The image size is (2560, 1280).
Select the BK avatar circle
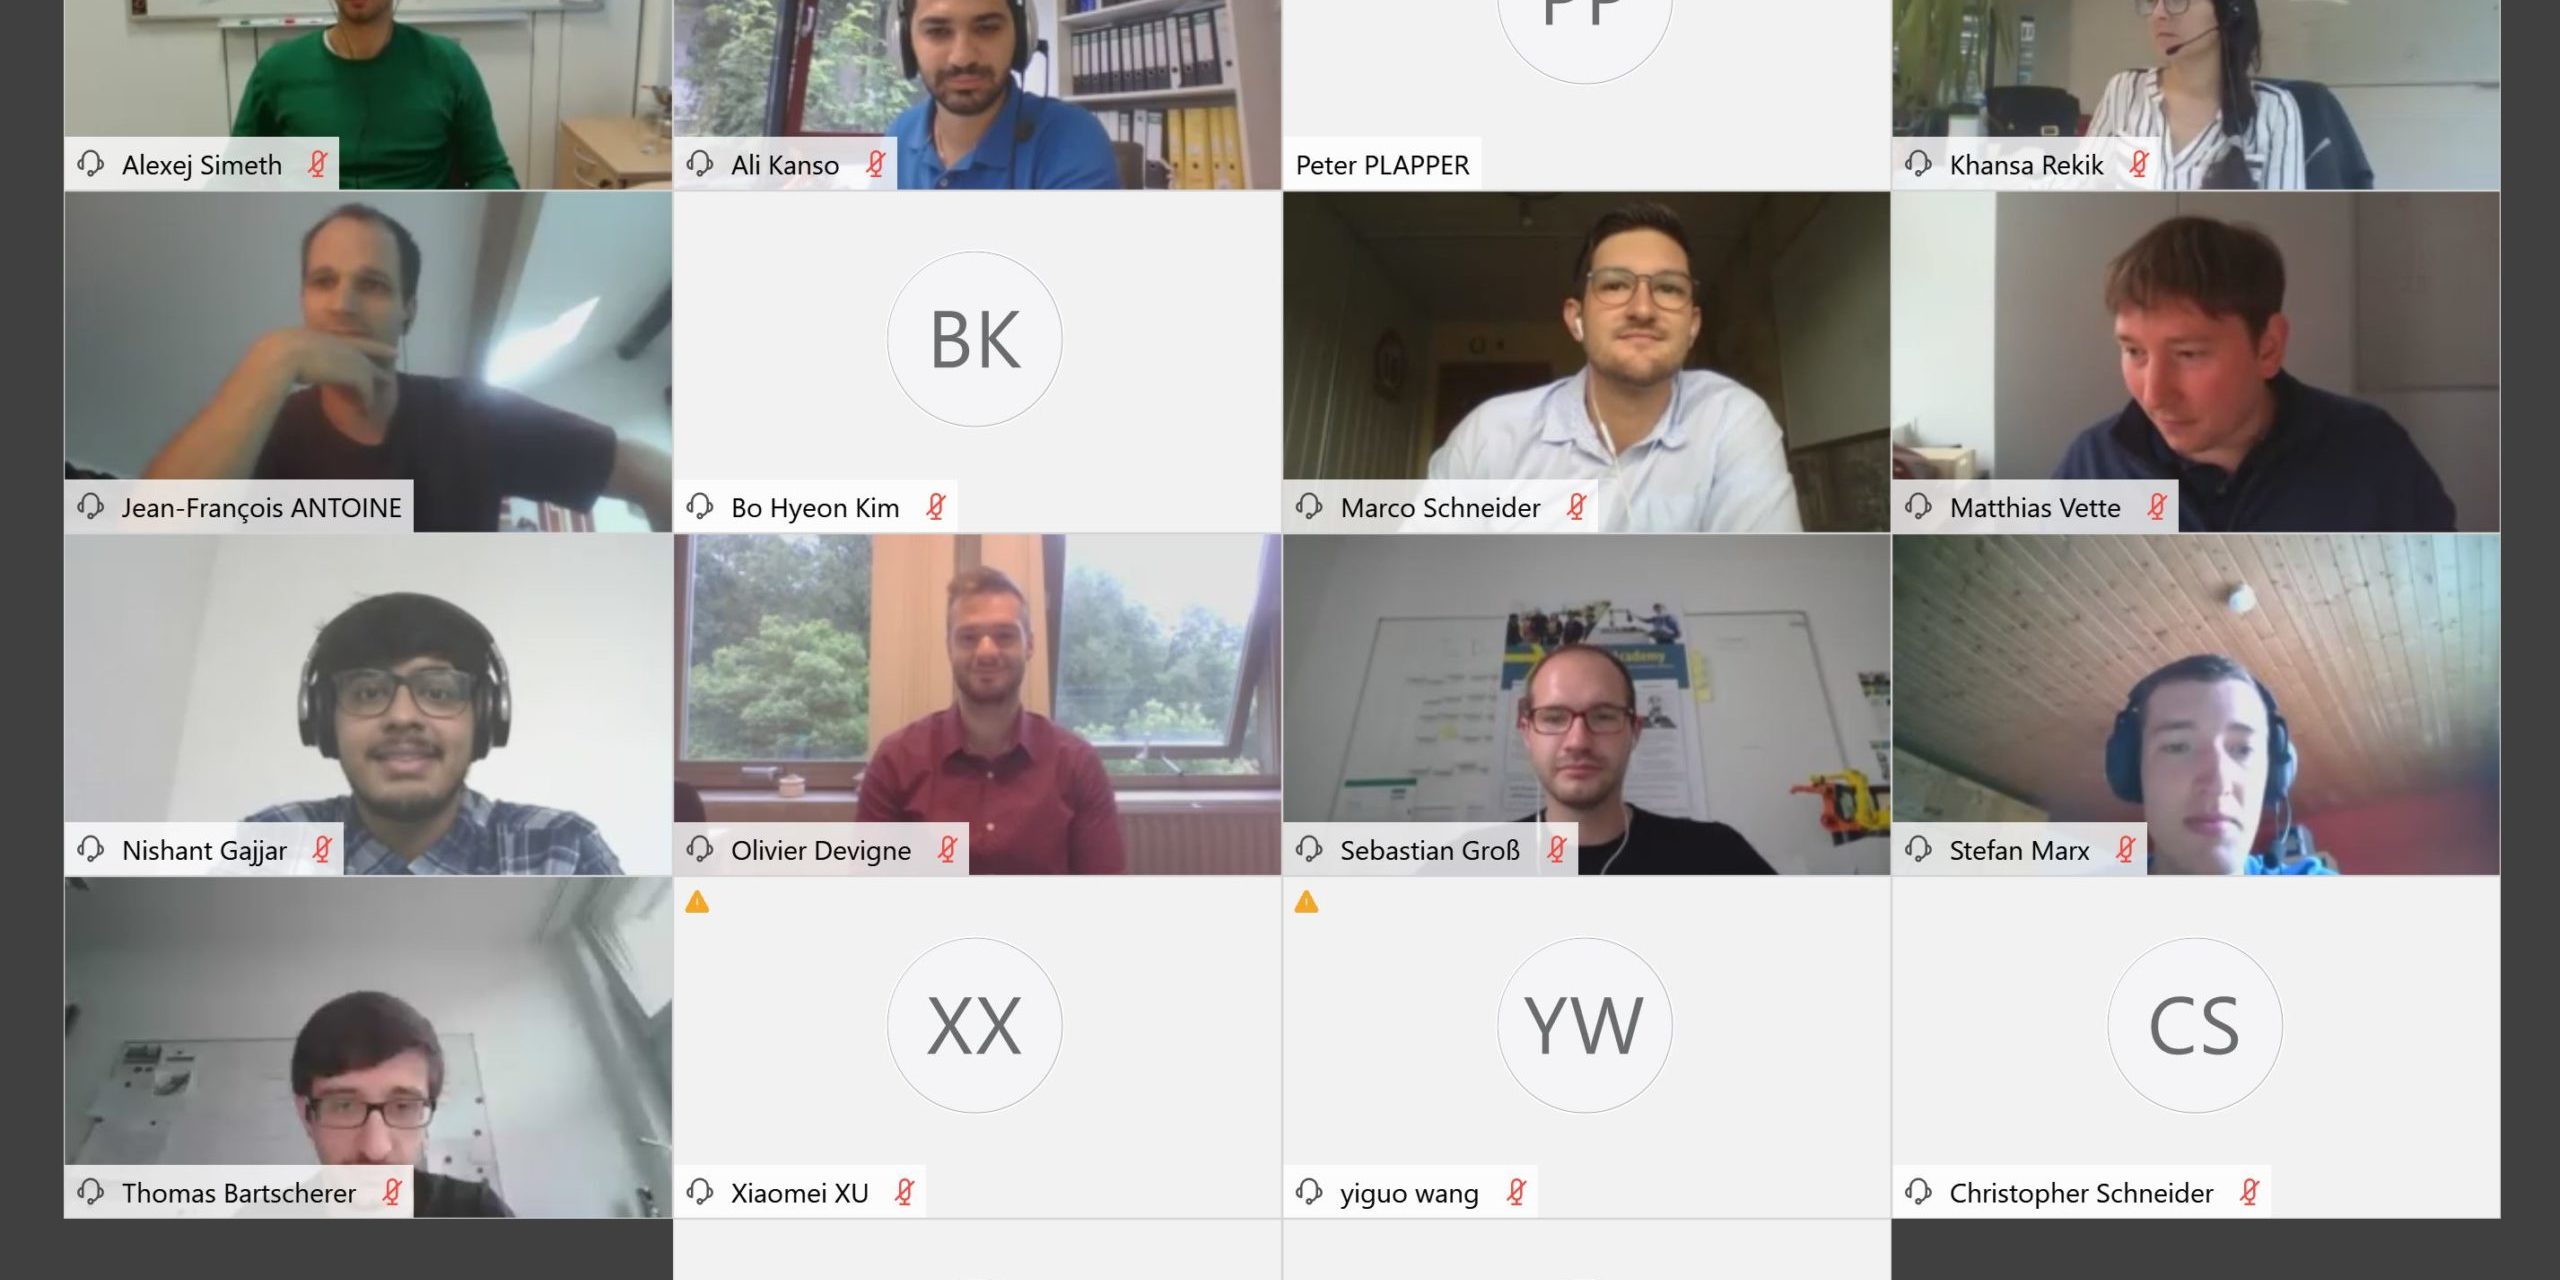tap(975, 339)
